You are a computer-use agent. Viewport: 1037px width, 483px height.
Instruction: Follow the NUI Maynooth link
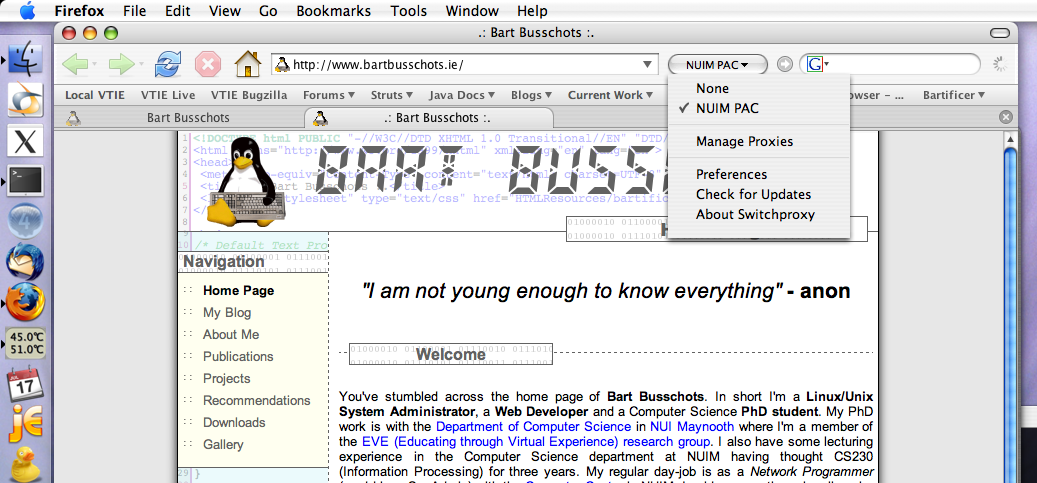point(692,426)
